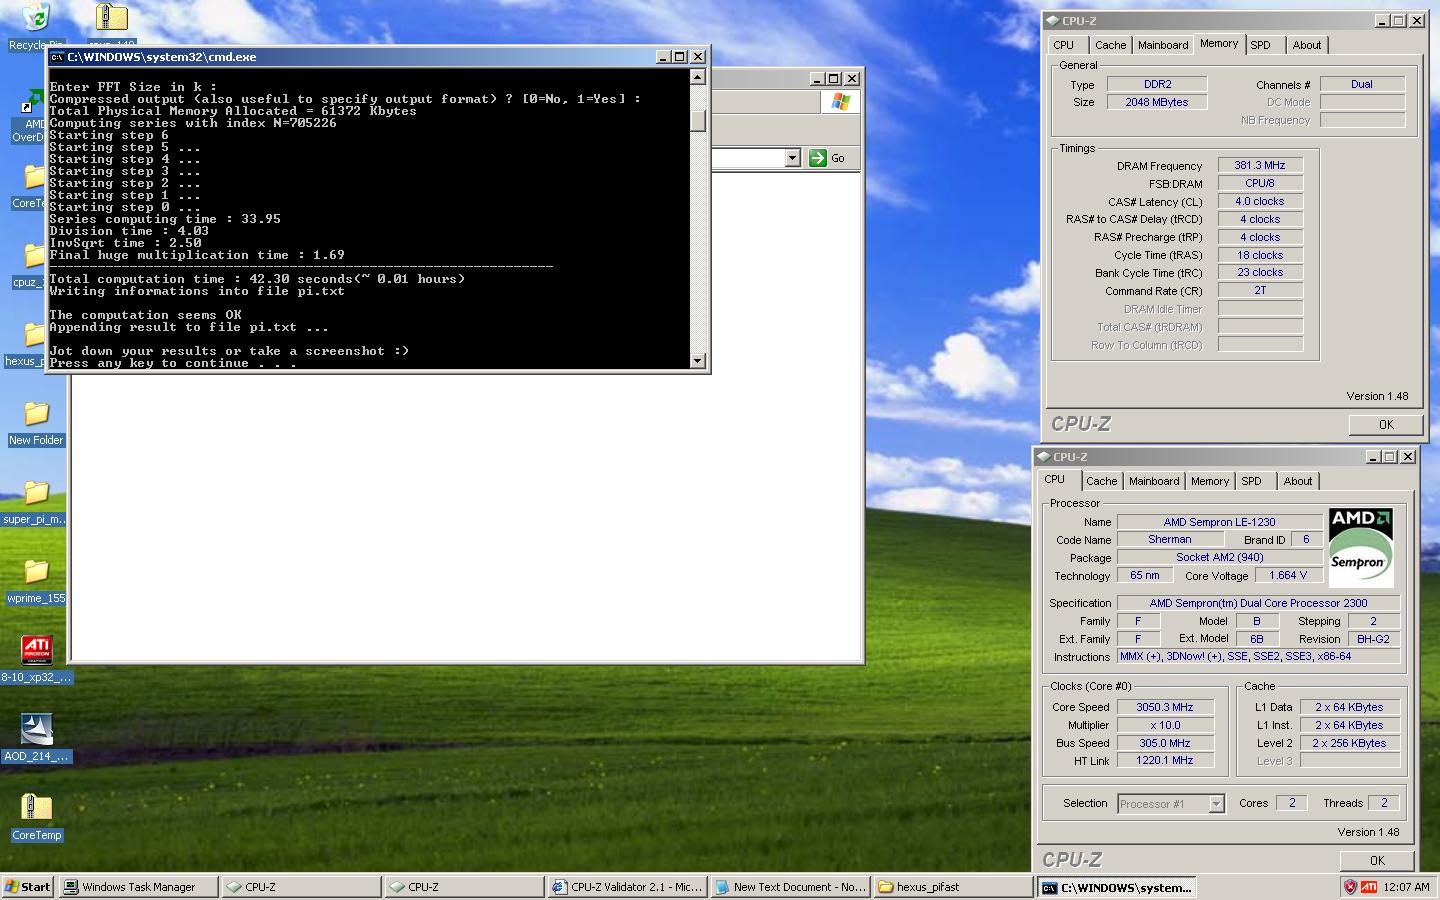Image resolution: width=1440 pixels, height=900 pixels.
Task: Click the Cycle Time (tRAS) value 18 clocks
Action: click(1260, 256)
